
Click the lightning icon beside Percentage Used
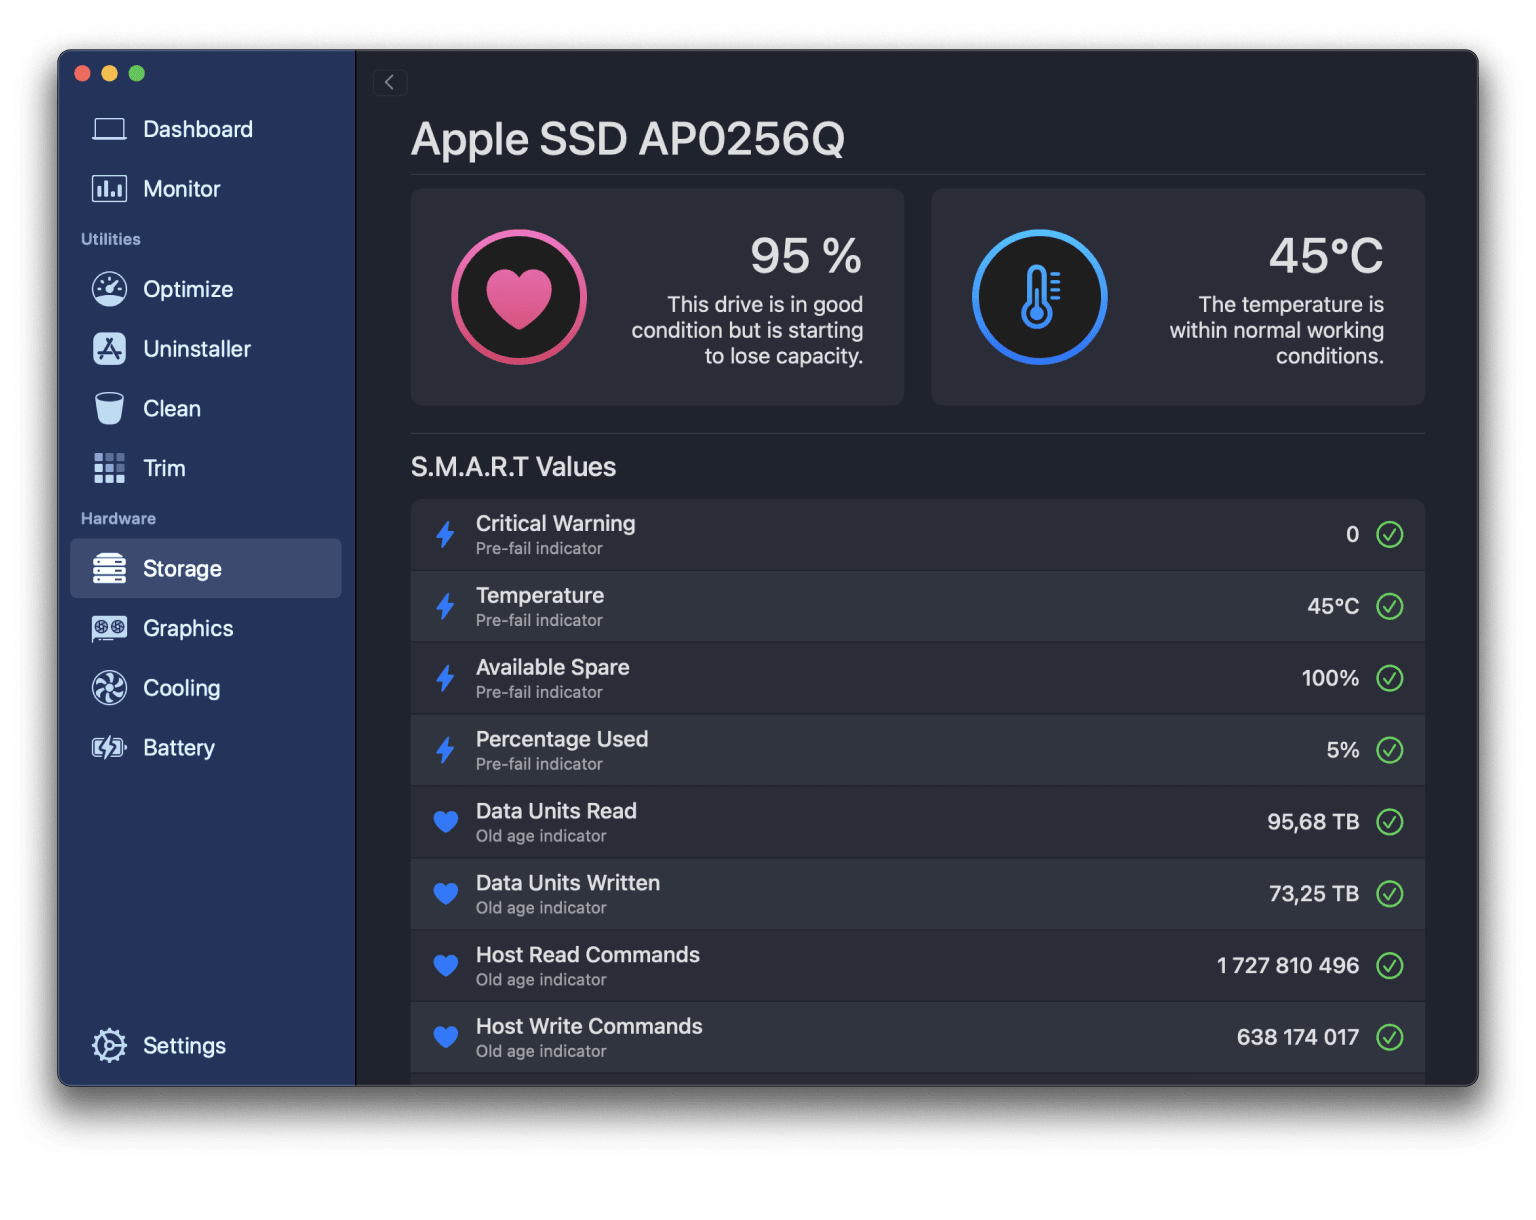pyautogui.click(x=446, y=750)
